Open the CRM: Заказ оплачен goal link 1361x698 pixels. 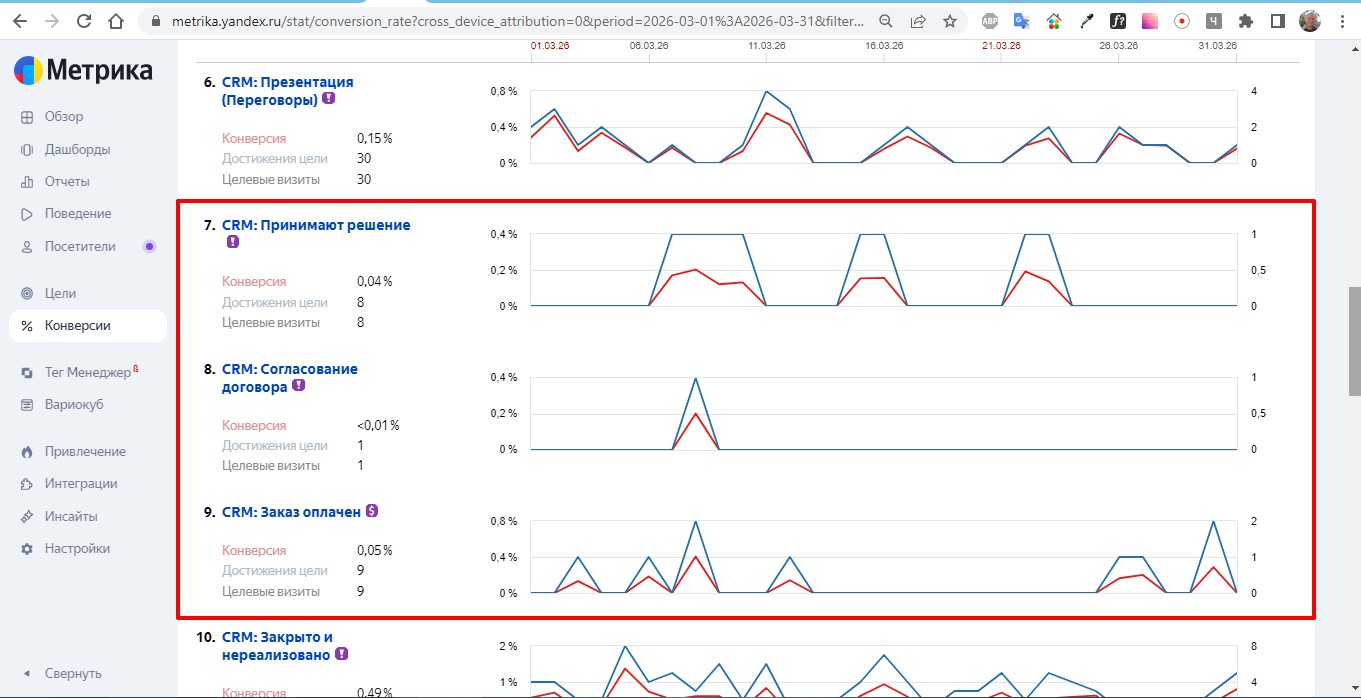pyautogui.click(x=291, y=512)
